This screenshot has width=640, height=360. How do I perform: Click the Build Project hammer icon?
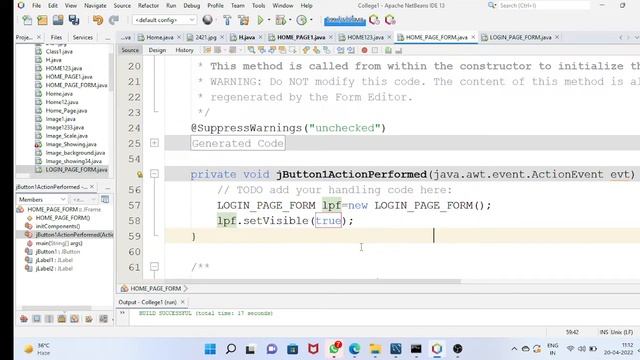(227, 20)
